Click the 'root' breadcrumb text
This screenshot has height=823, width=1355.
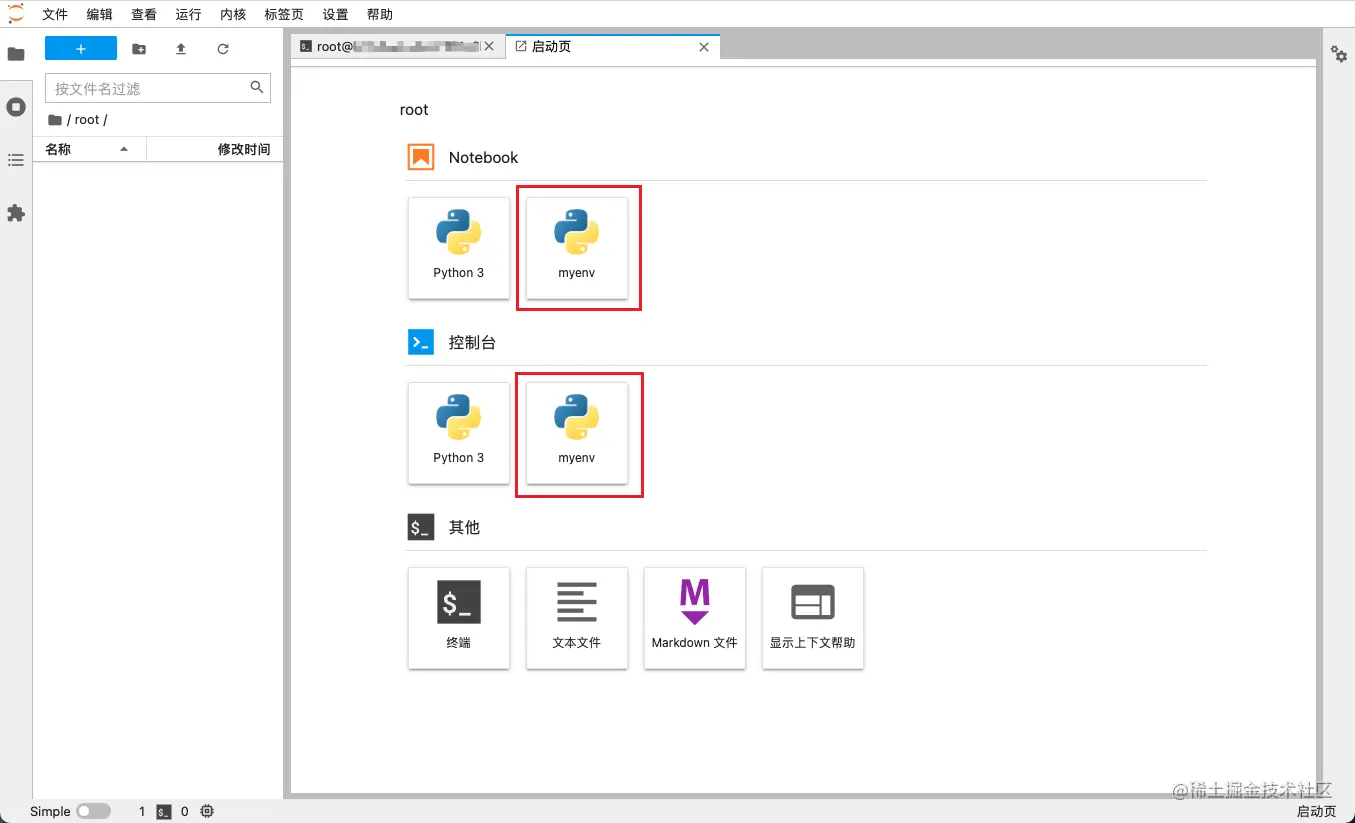pos(87,120)
